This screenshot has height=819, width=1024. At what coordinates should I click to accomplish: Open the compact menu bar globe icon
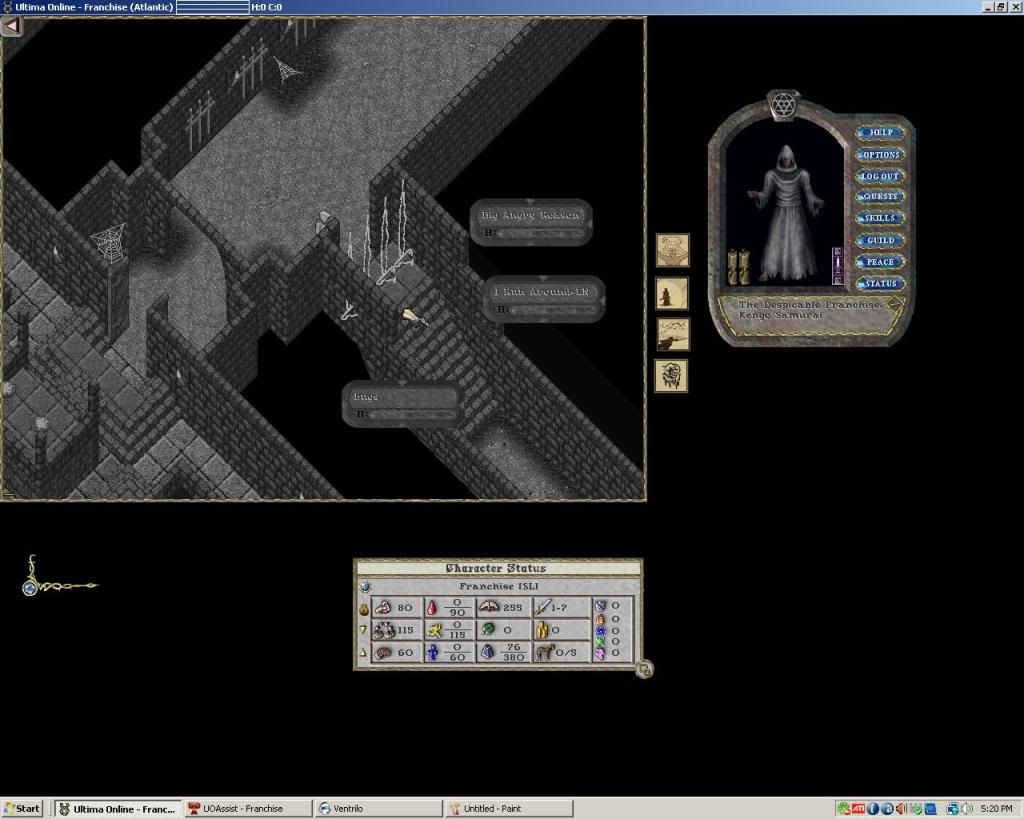coord(29,588)
